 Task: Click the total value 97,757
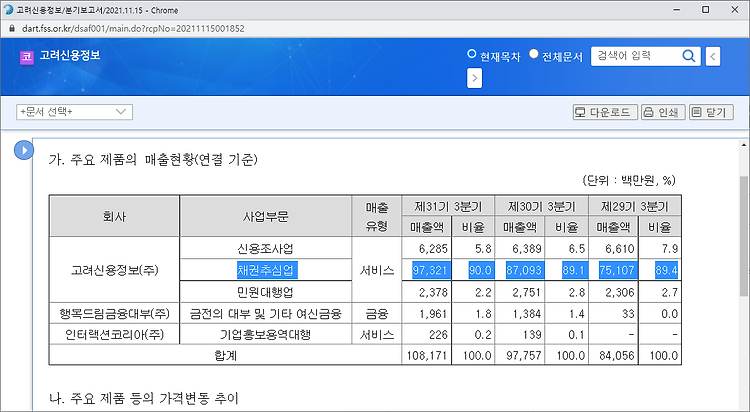[x=523, y=356]
